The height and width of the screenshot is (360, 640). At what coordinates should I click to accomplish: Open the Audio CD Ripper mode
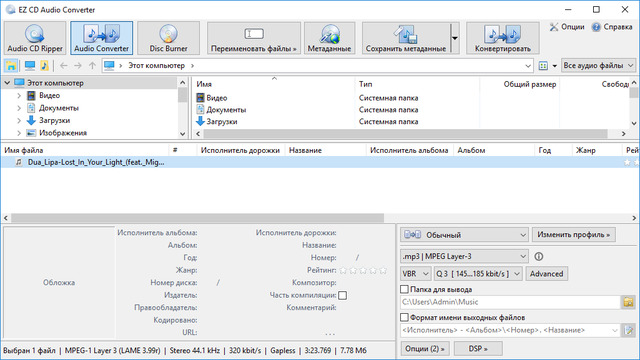point(35,38)
